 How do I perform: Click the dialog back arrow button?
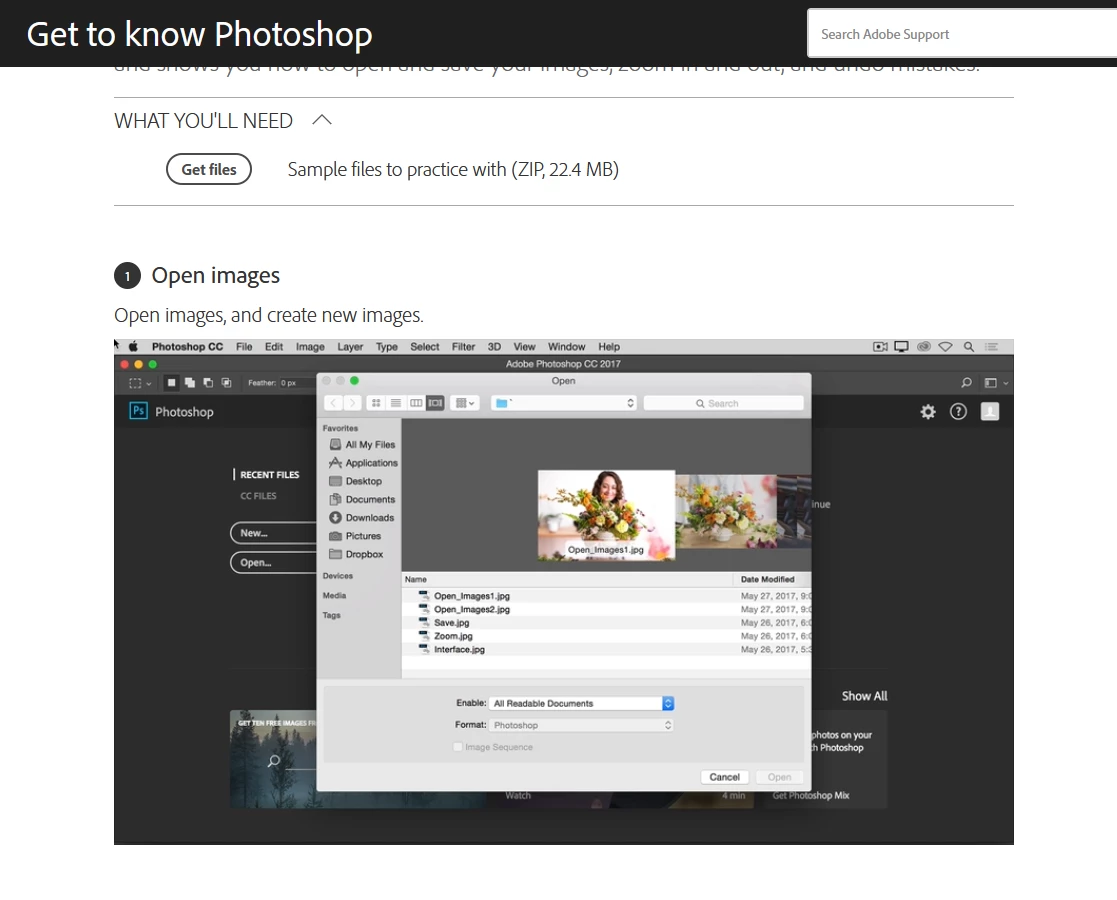click(x=333, y=403)
